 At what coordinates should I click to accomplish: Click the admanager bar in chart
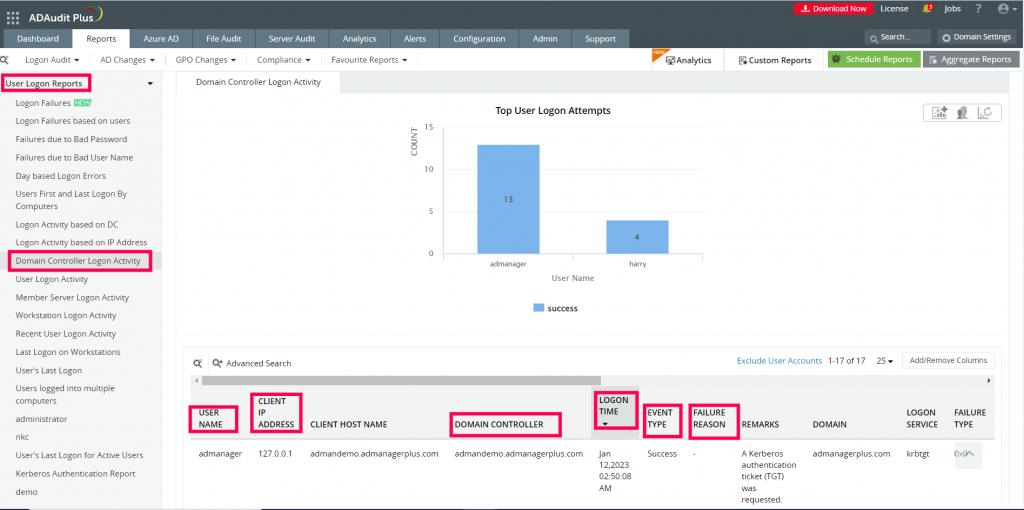click(x=508, y=199)
